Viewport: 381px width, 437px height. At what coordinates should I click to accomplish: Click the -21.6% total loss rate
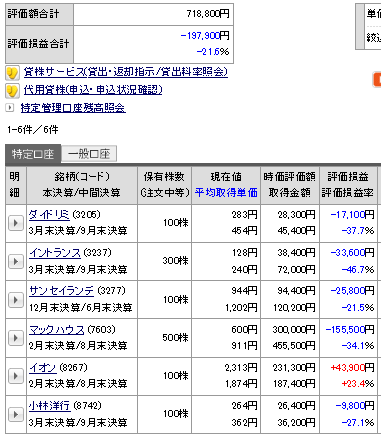tap(213, 52)
